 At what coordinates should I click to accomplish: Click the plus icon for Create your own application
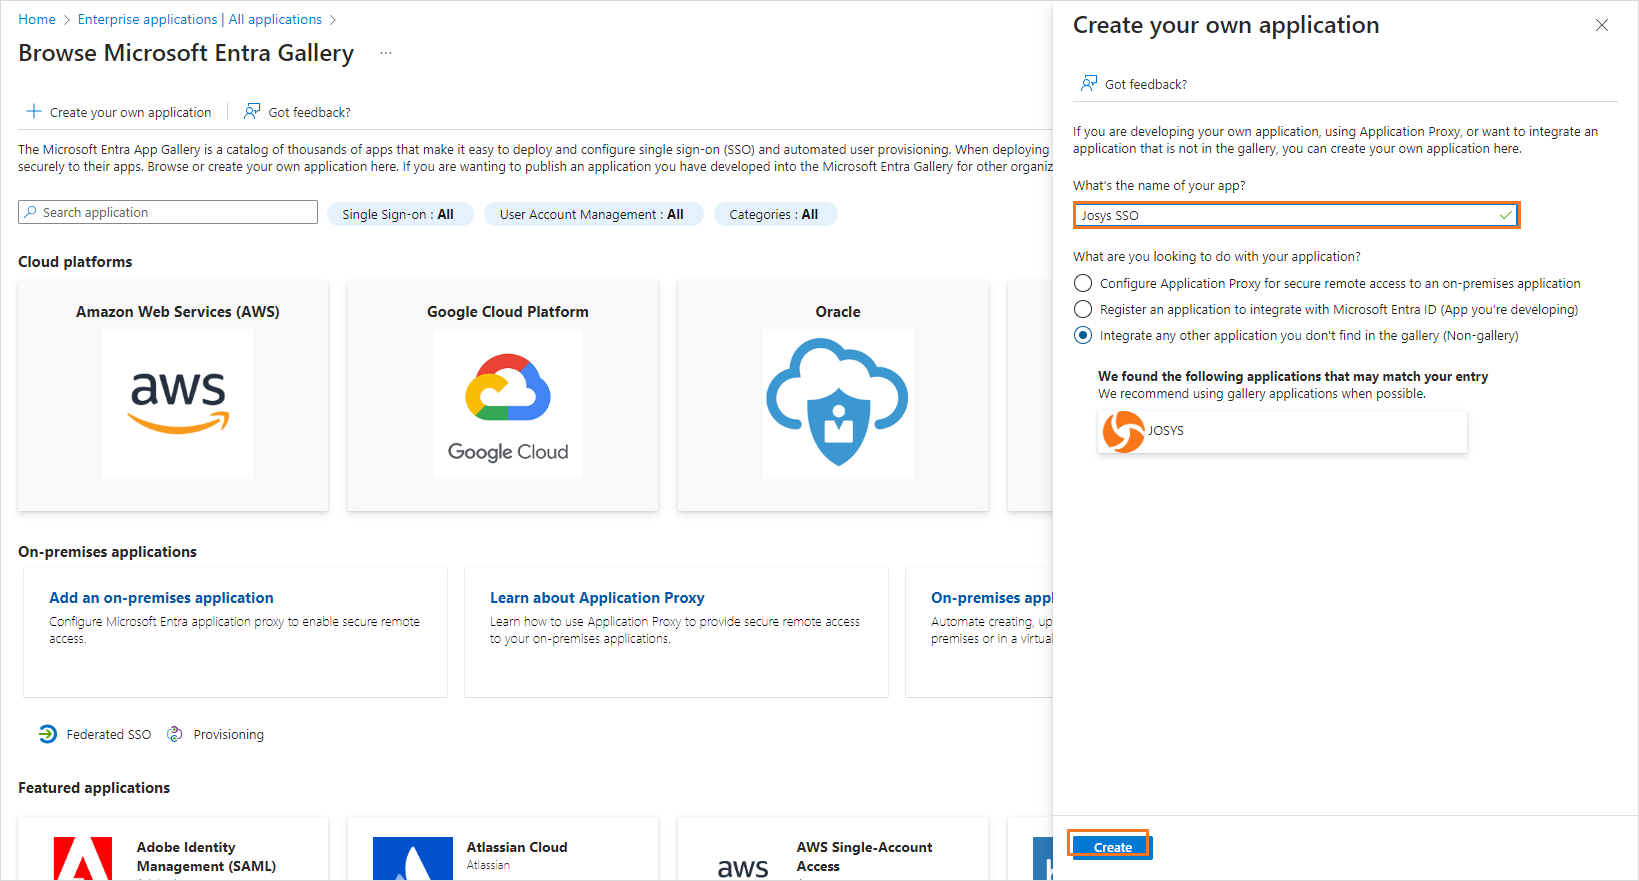coord(34,112)
